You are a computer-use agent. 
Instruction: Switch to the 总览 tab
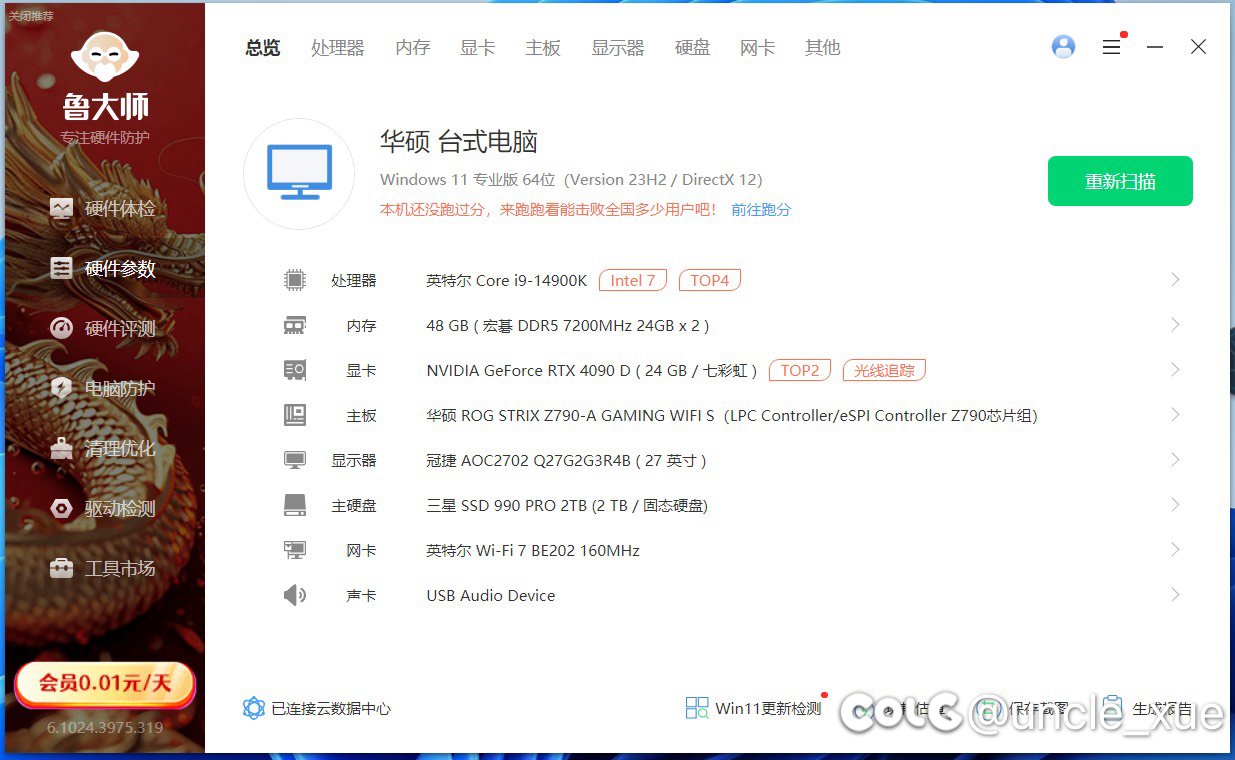pos(263,48)
